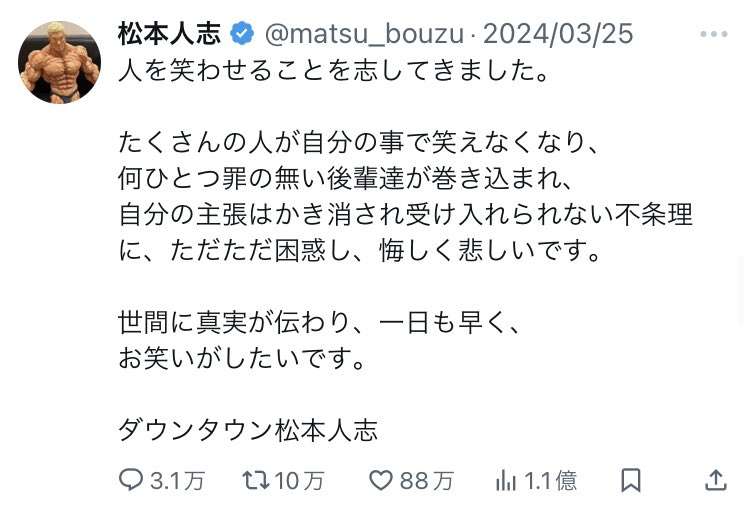Click the 1.1億 view count
The width and height of the screenshot is (750, 511).
[x=550, y=480]
